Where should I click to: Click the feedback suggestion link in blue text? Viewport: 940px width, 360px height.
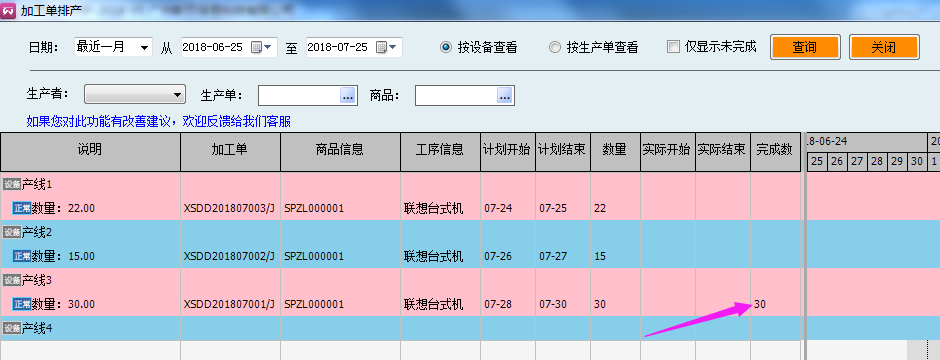[x=159, y=122]
